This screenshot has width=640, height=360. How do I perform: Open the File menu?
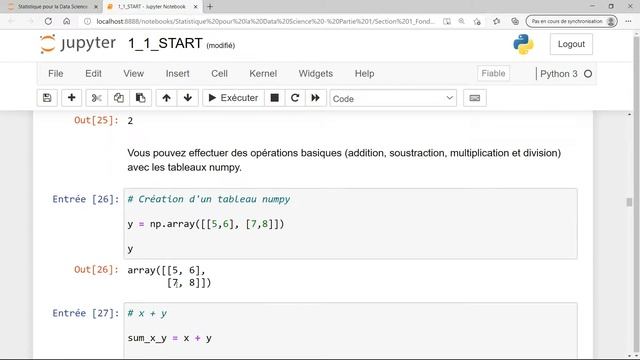[56, 73]
